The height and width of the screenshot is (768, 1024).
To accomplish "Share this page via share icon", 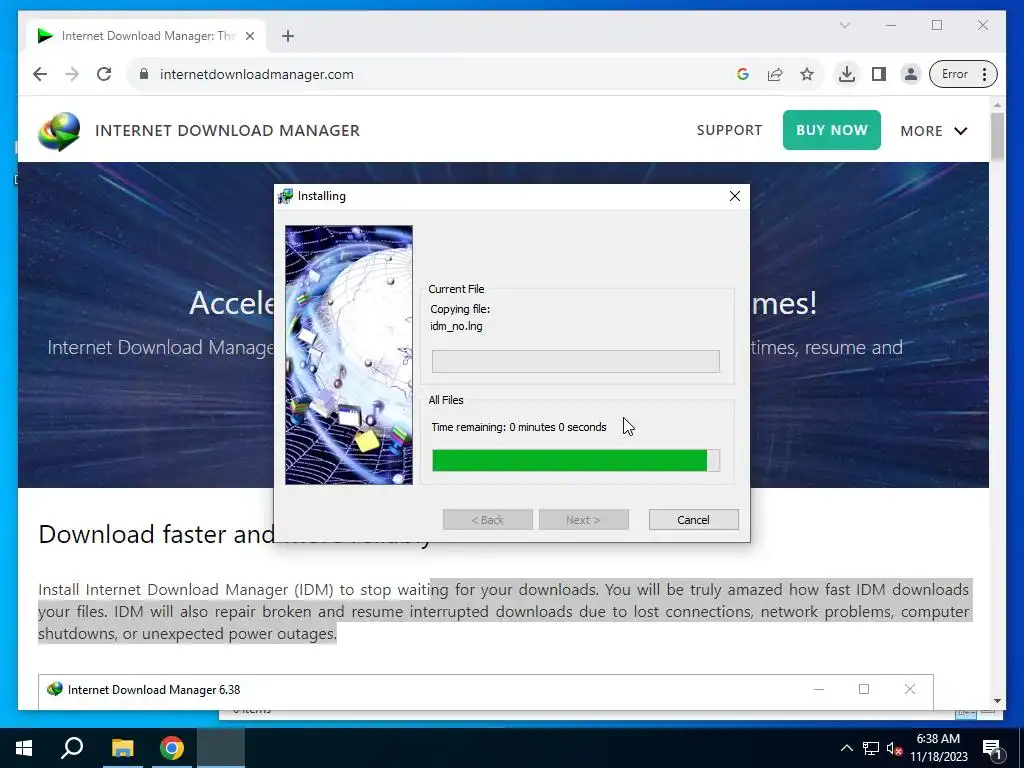I will click(775, 74).
